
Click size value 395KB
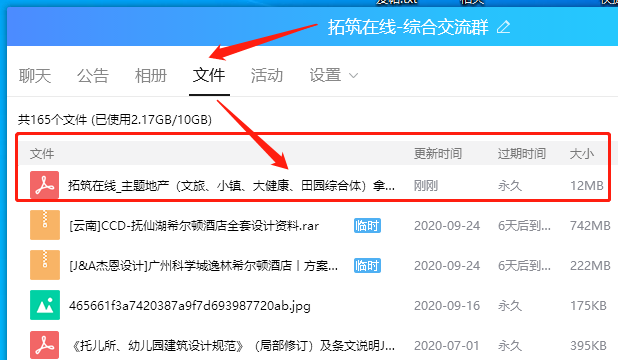pyautogui.click(x=588, y=346)
